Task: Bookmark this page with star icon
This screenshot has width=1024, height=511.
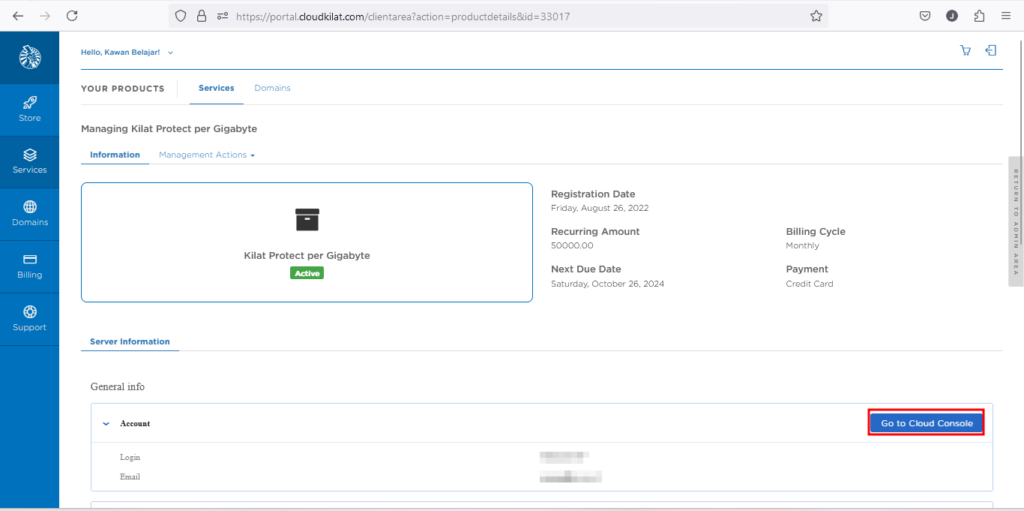Action: 816,16
